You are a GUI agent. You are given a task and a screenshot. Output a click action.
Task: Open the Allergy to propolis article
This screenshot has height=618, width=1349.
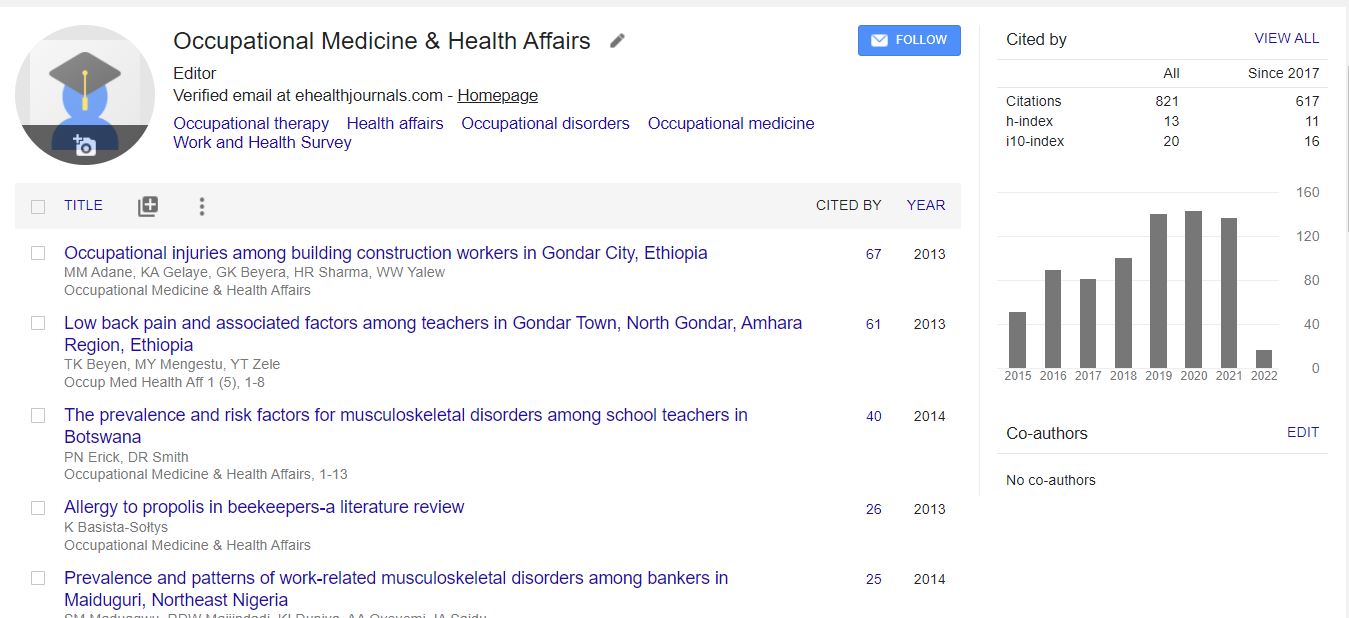[264, 507]
